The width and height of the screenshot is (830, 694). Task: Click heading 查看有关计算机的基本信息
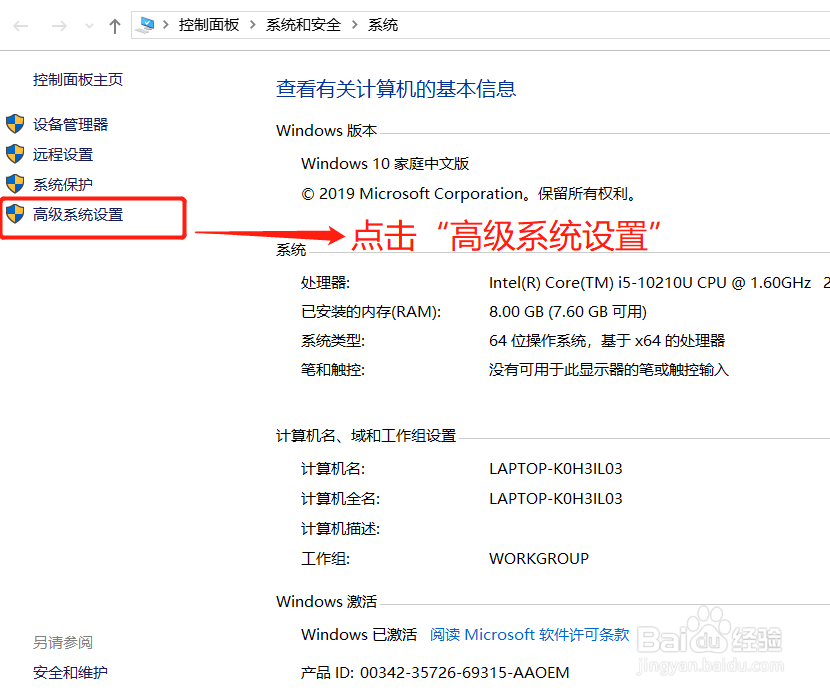396,88
